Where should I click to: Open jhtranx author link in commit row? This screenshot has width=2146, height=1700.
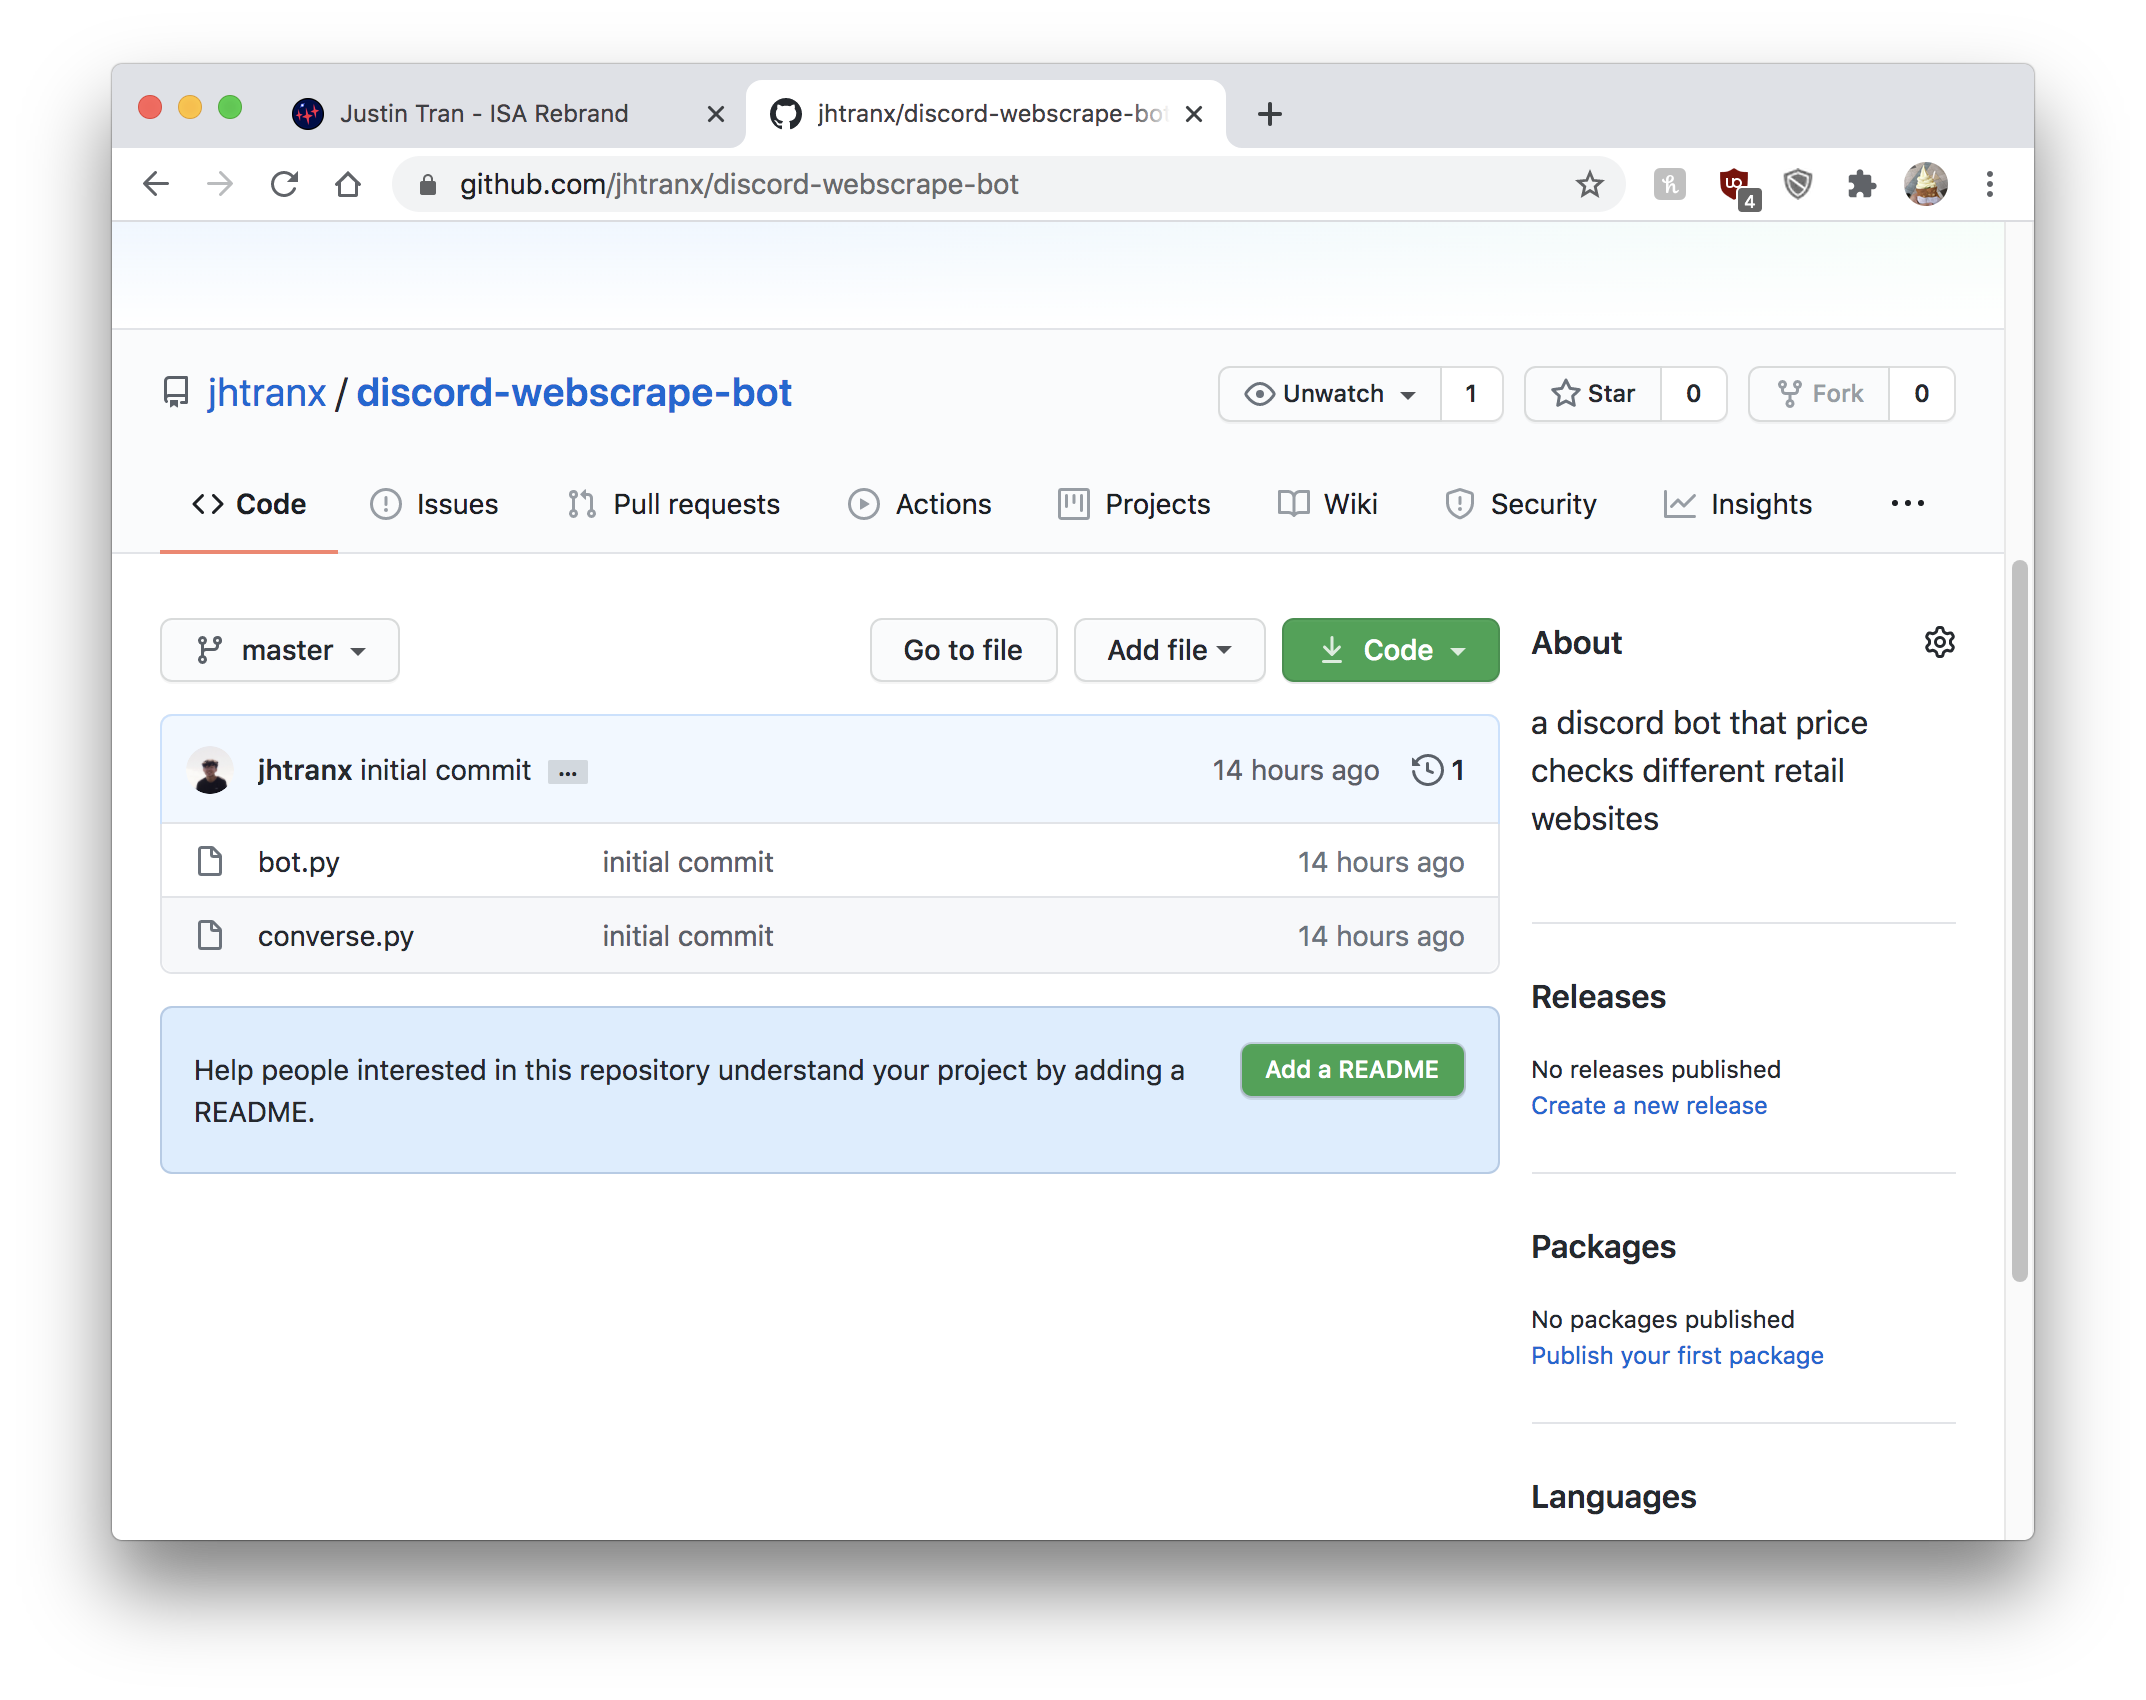(304, 770)
